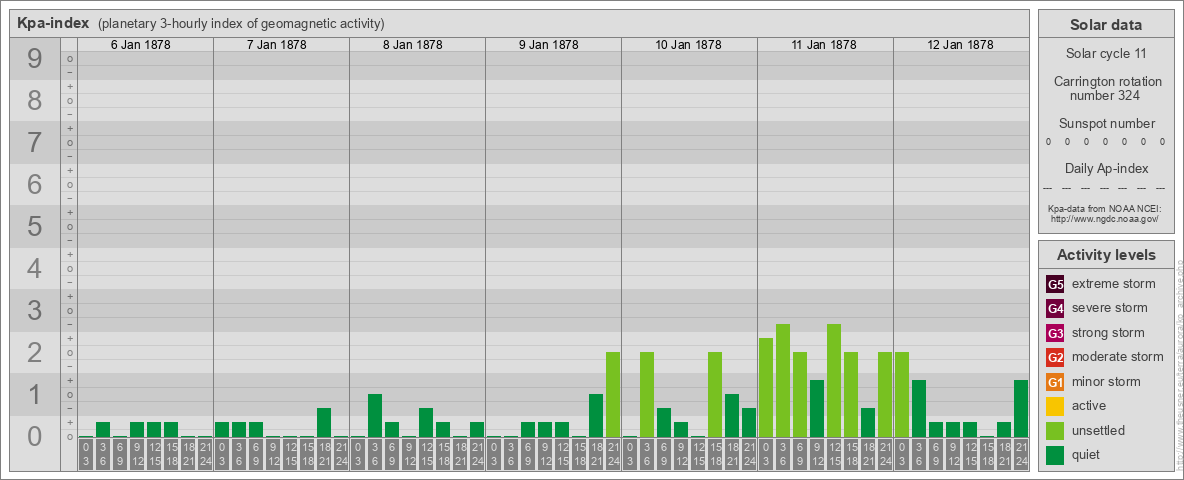Click the 7 Jan 18-21h dark green bar
This screenshot has height=480, width=1184.
324,423
